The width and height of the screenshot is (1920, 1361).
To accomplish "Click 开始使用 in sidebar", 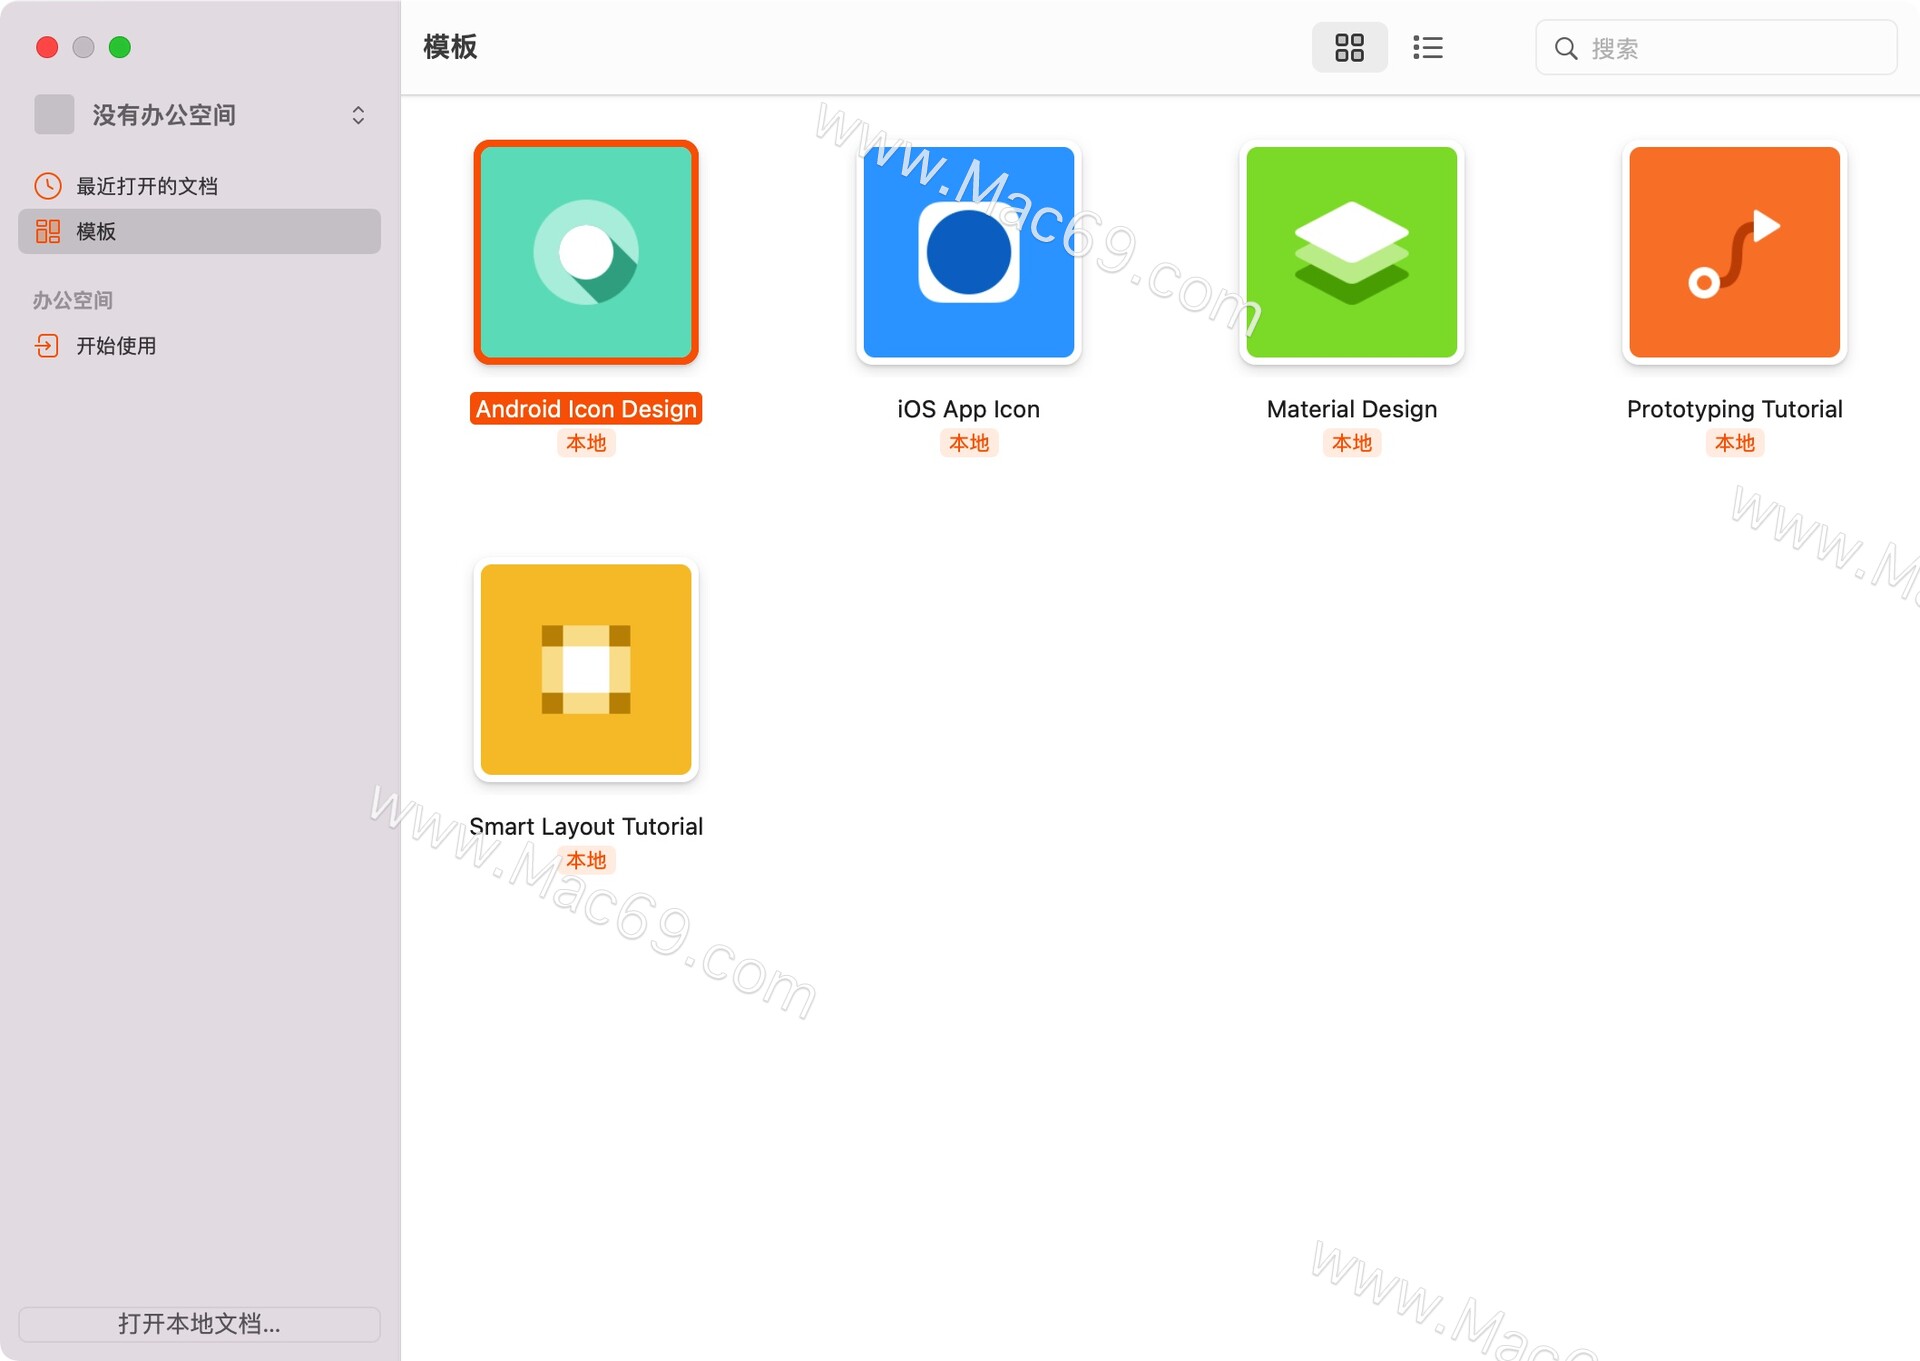I will pyautogui.click(x=115, y=346).
